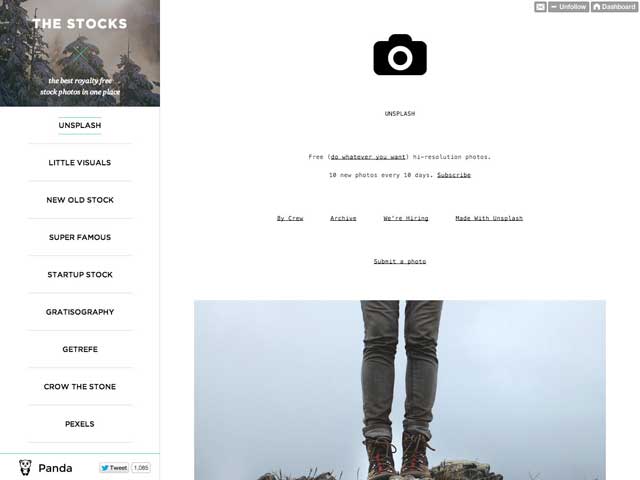
Task: Open the Dashboard button
Action: (614, 7)
